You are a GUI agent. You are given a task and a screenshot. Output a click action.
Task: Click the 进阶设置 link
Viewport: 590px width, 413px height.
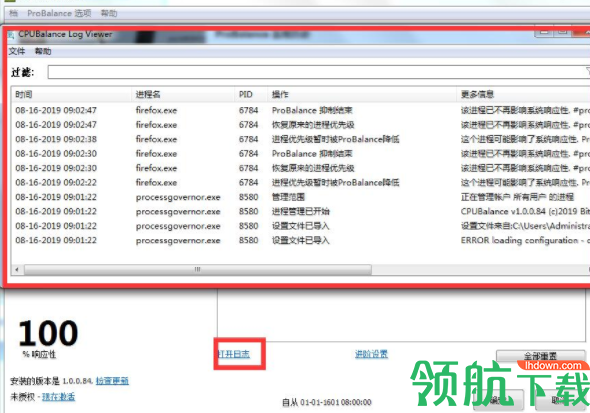coord(371,354)
